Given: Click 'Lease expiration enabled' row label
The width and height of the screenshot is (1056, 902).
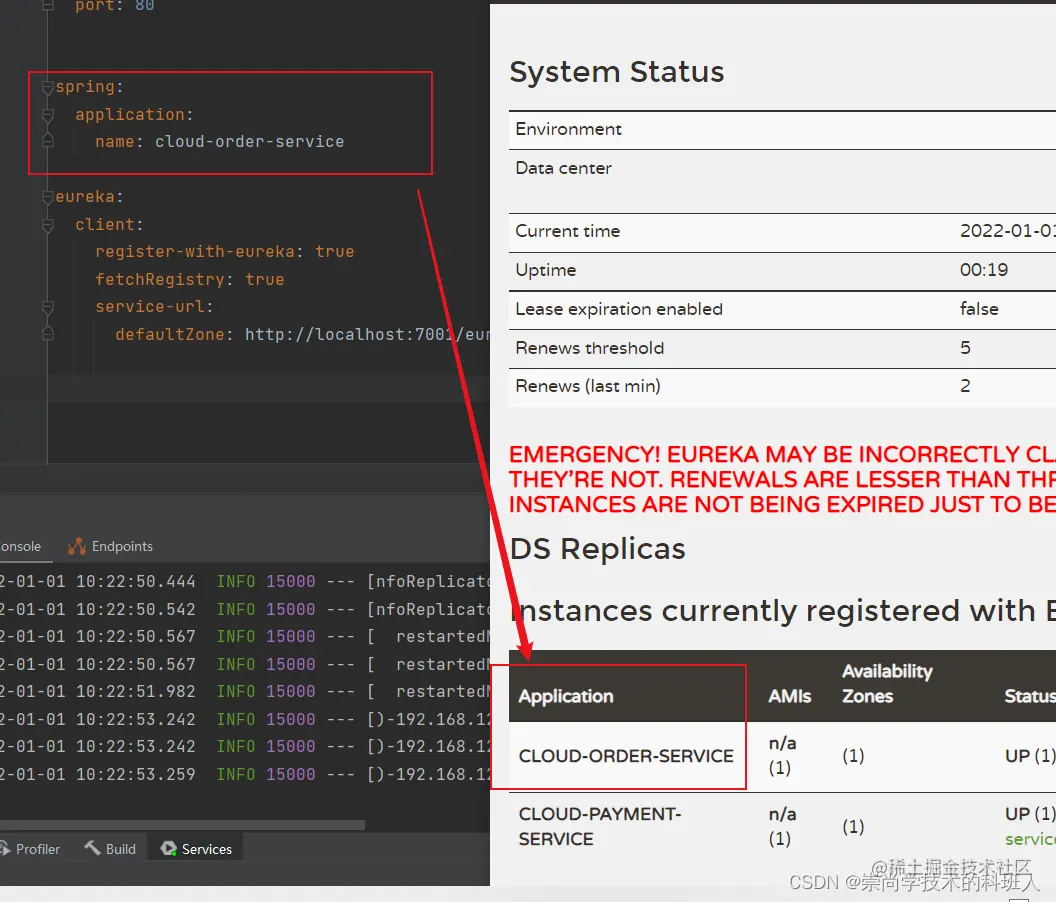Looking at the screenshot, I should point(619,309).
